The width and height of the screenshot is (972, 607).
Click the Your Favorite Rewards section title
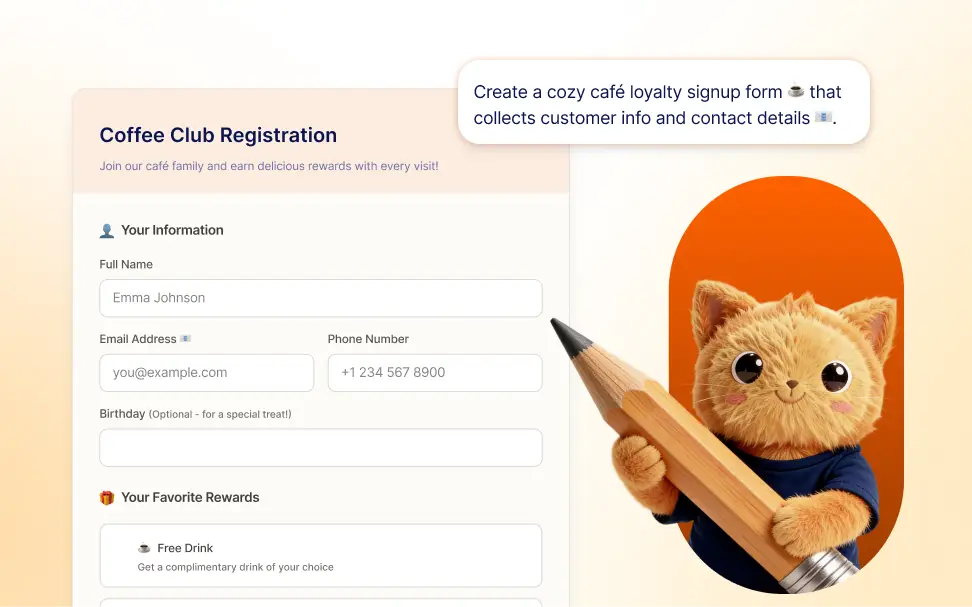tap(190, 498)
